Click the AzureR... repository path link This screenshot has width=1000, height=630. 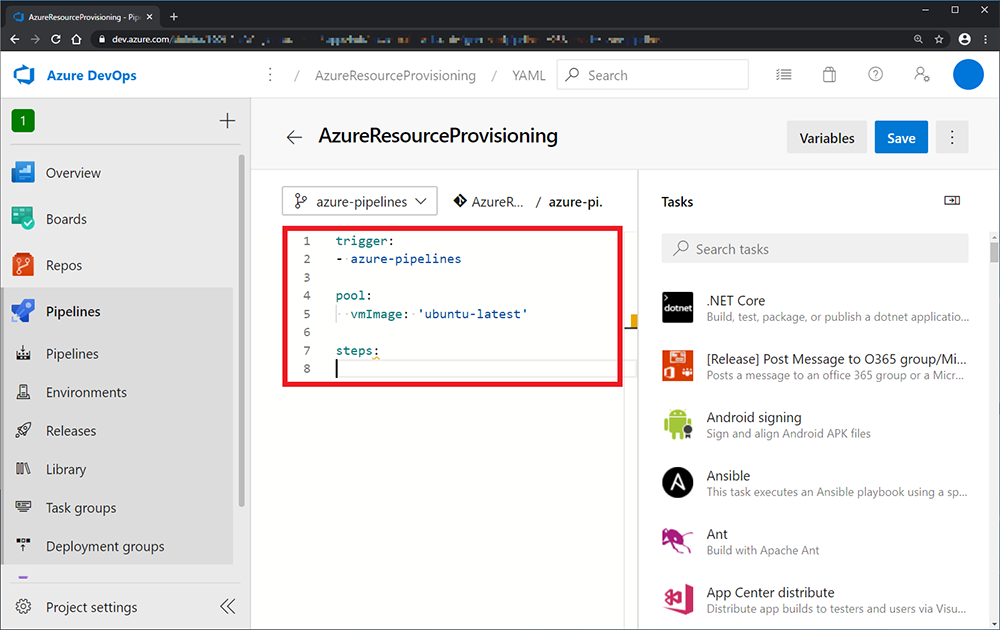489,201
